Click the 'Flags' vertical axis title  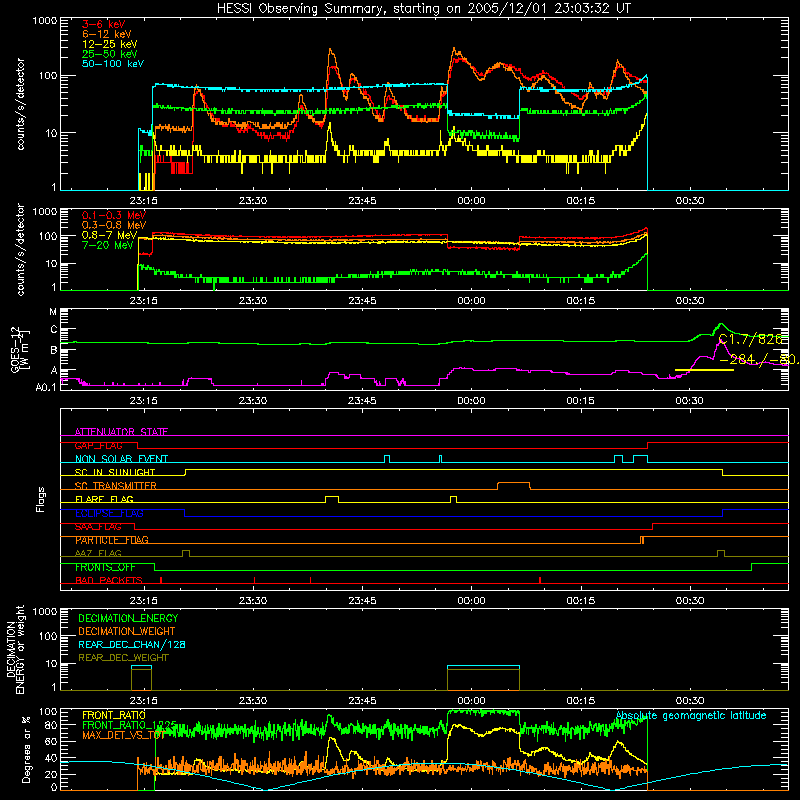pos(41,499)
